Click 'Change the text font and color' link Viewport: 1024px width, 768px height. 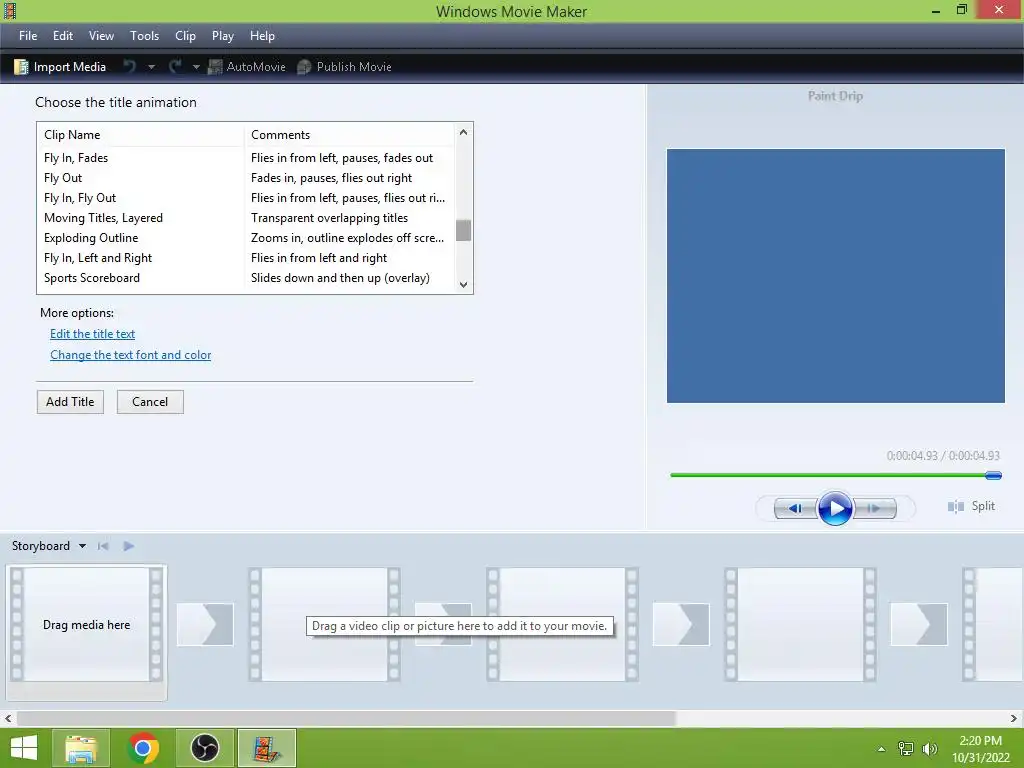(x=131, y=355)
